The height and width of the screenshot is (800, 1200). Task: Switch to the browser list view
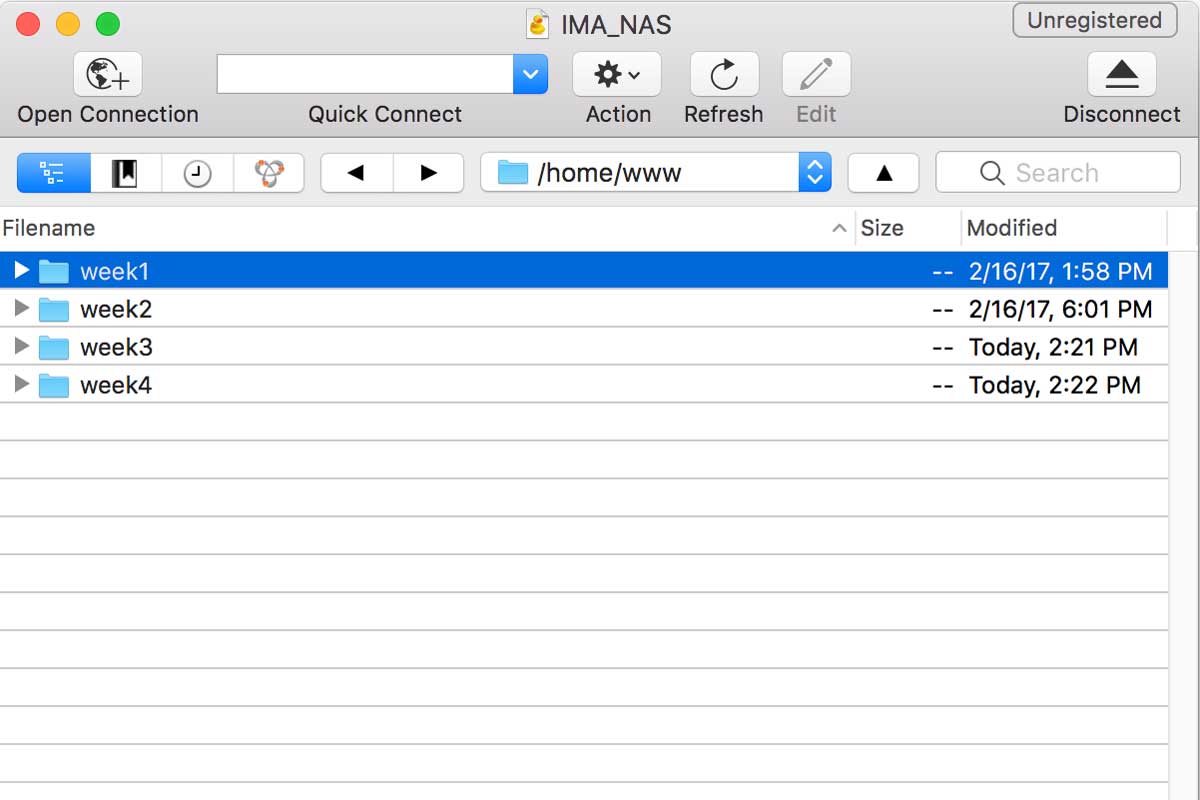pyautogui.click(x=54, y=173)
